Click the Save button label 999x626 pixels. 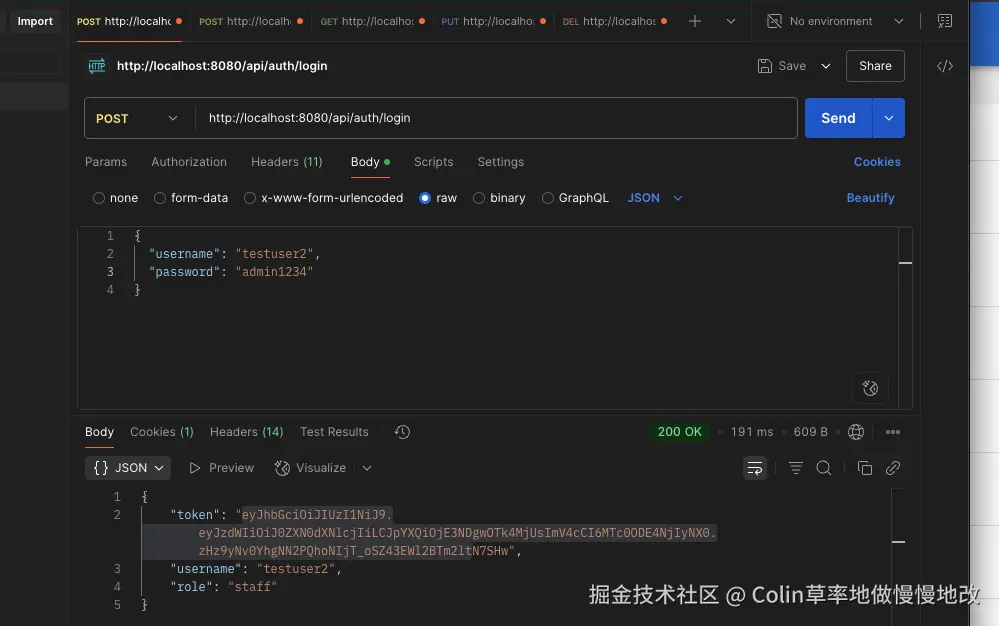pyautogui.click(x=792, y=66)
